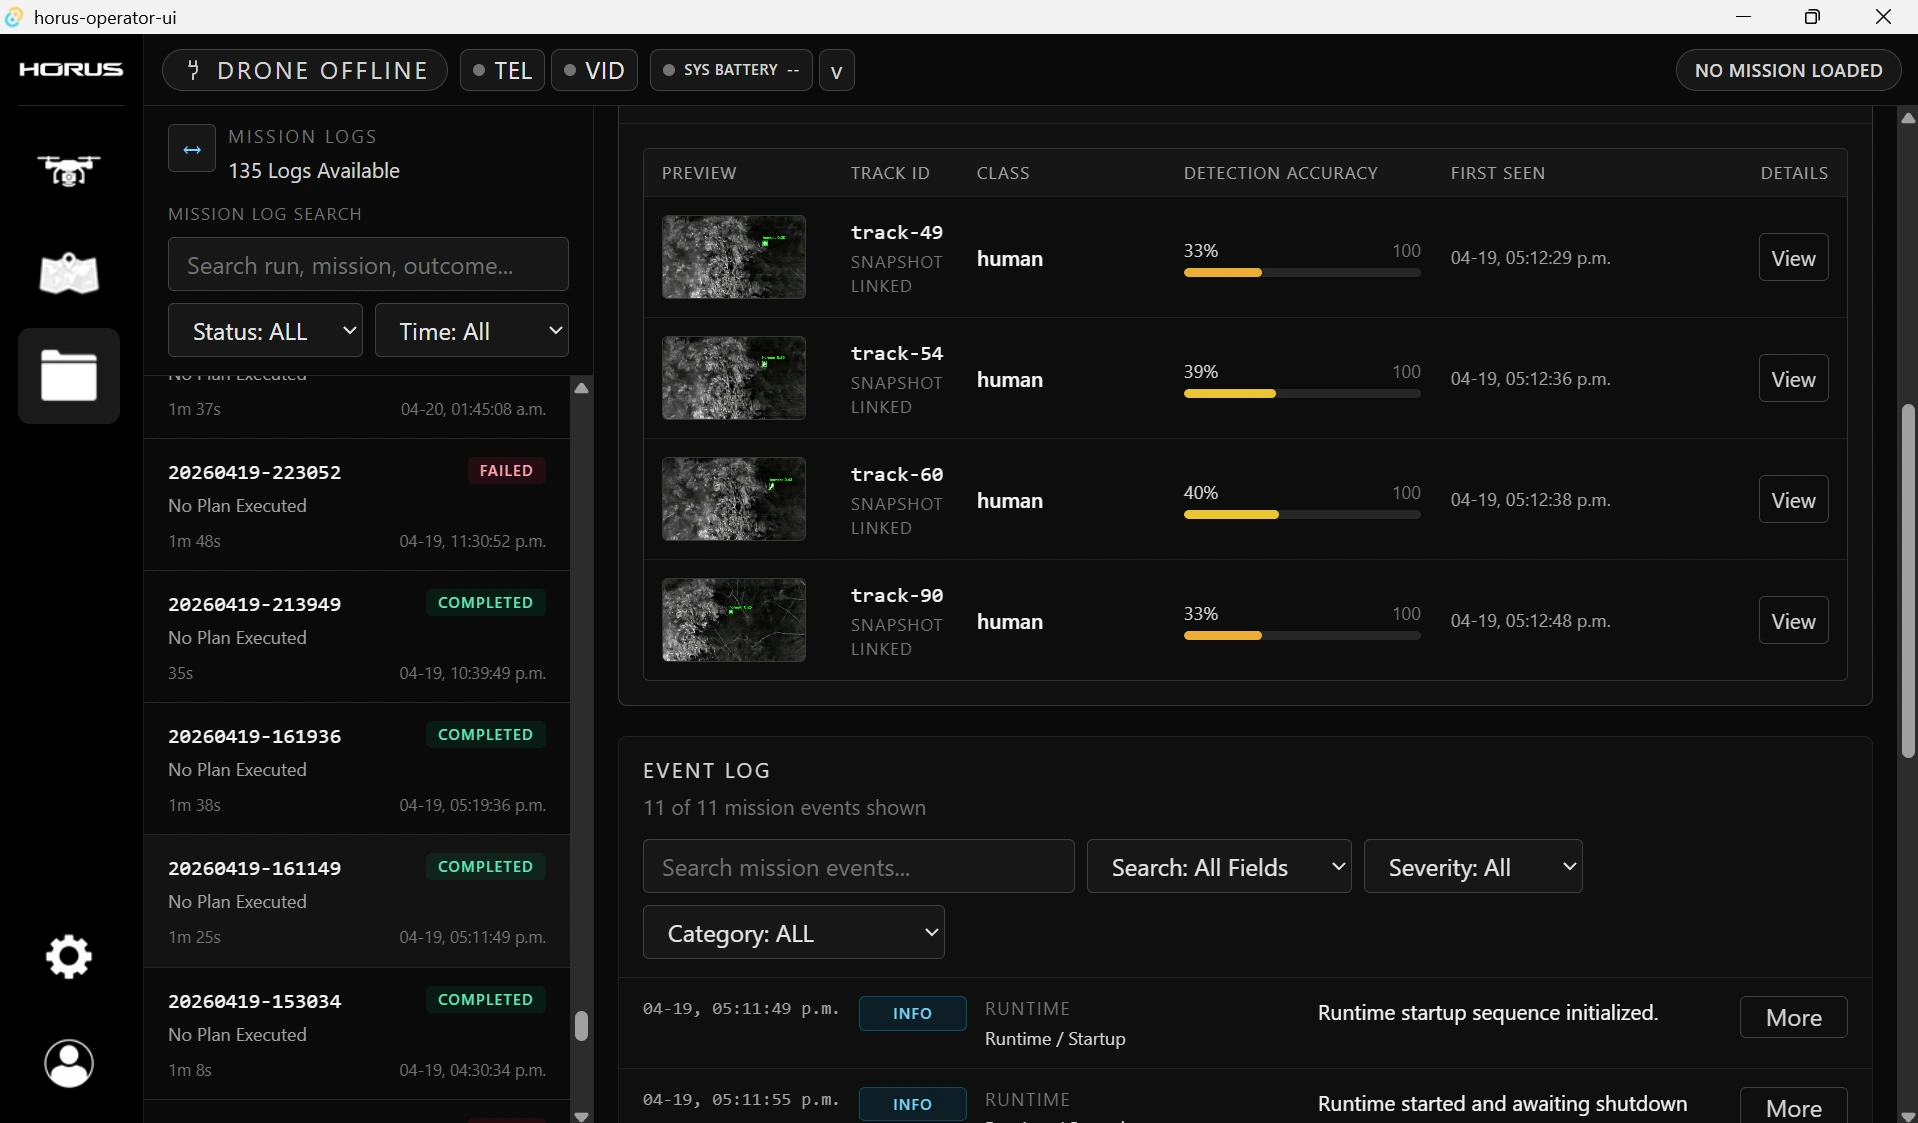Click the SYS BATTERY status pill

pos(731,70)
